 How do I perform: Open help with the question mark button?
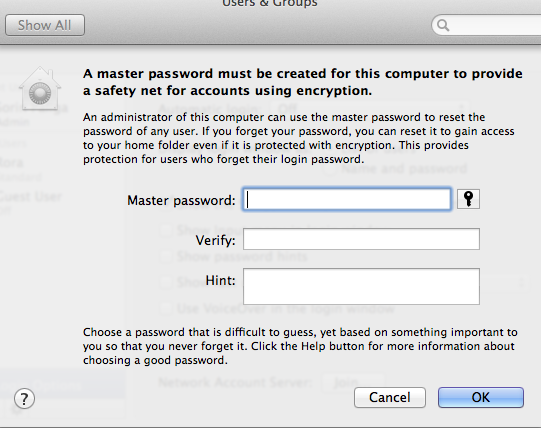click(x=24, y=399)
